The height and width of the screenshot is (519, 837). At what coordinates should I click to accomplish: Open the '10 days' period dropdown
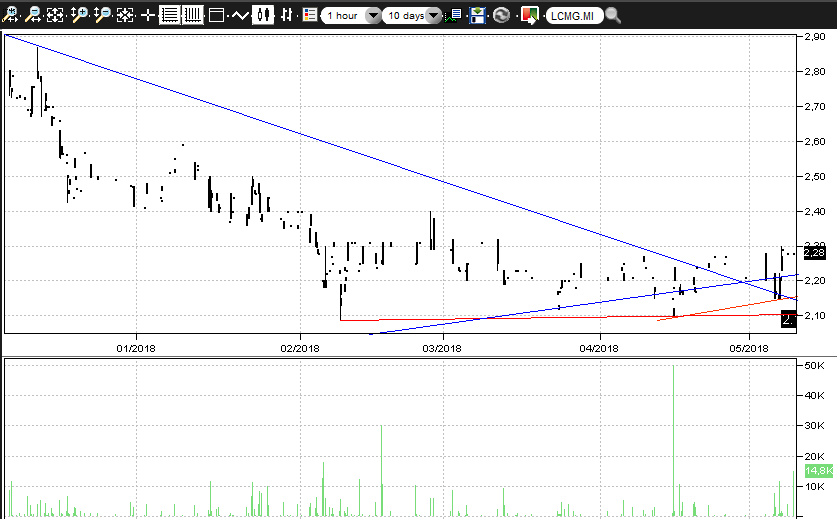pos(412,15)
